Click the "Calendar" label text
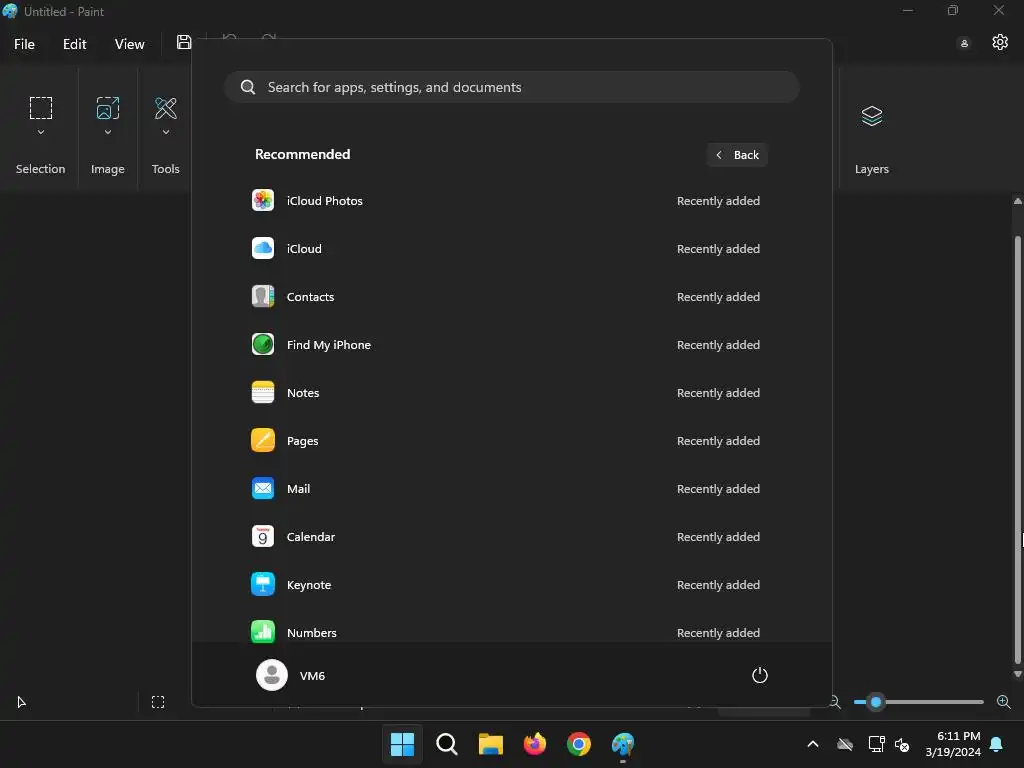 [x=311, y=537]
